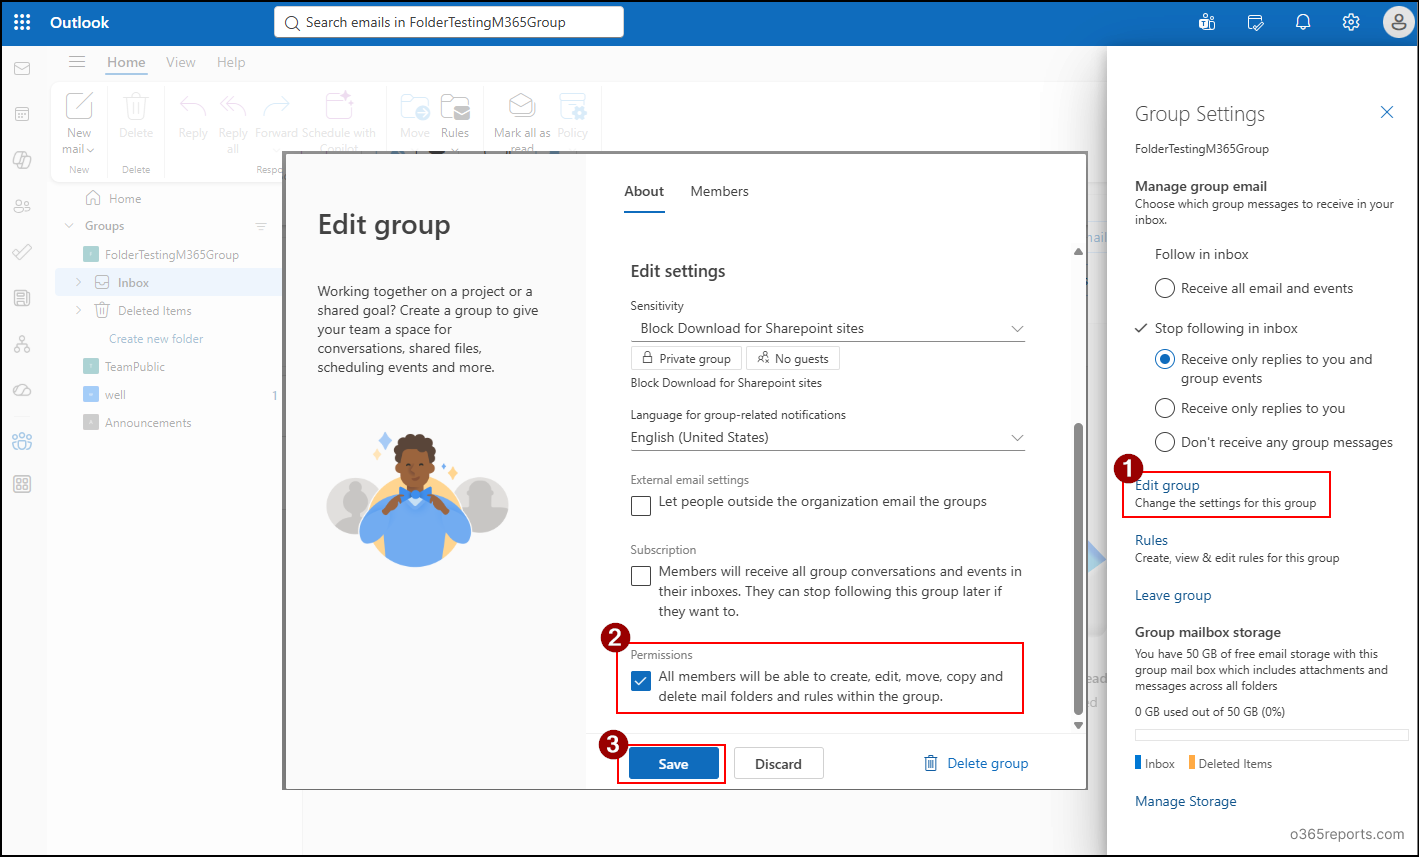Open the notifications bell

click(x=1303, y=22)
